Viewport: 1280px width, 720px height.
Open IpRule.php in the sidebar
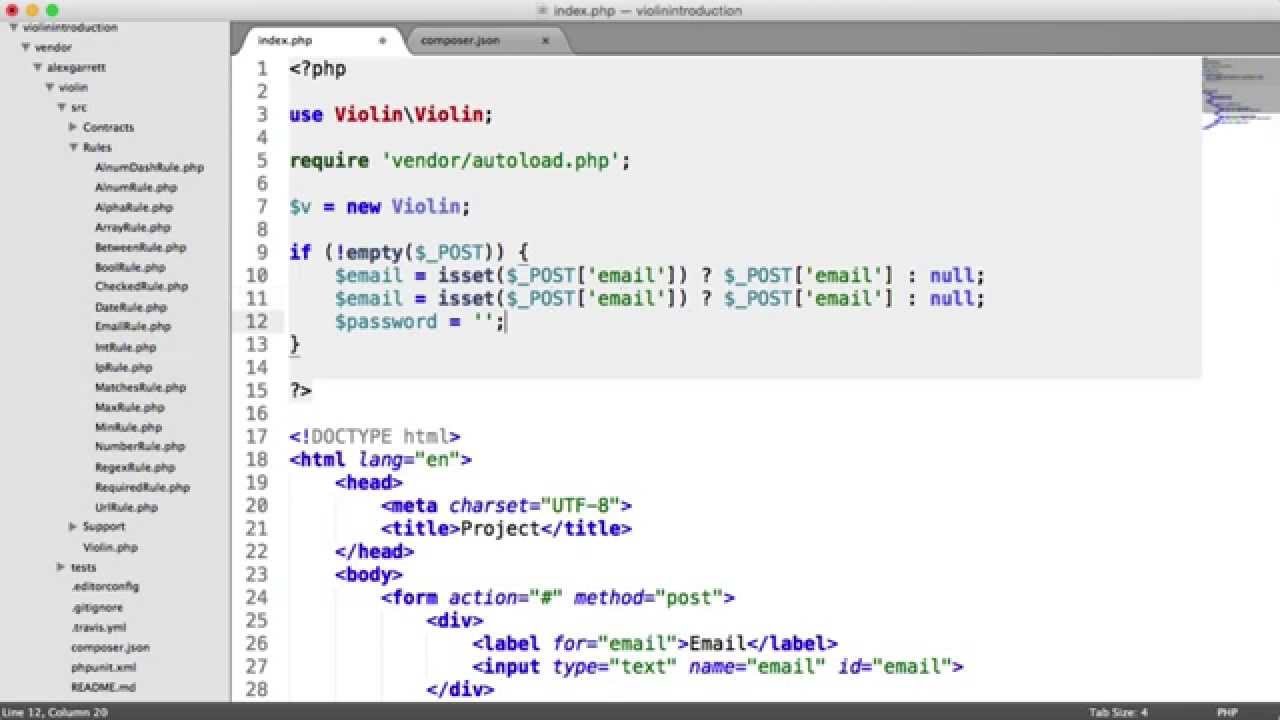pos(123,367)
